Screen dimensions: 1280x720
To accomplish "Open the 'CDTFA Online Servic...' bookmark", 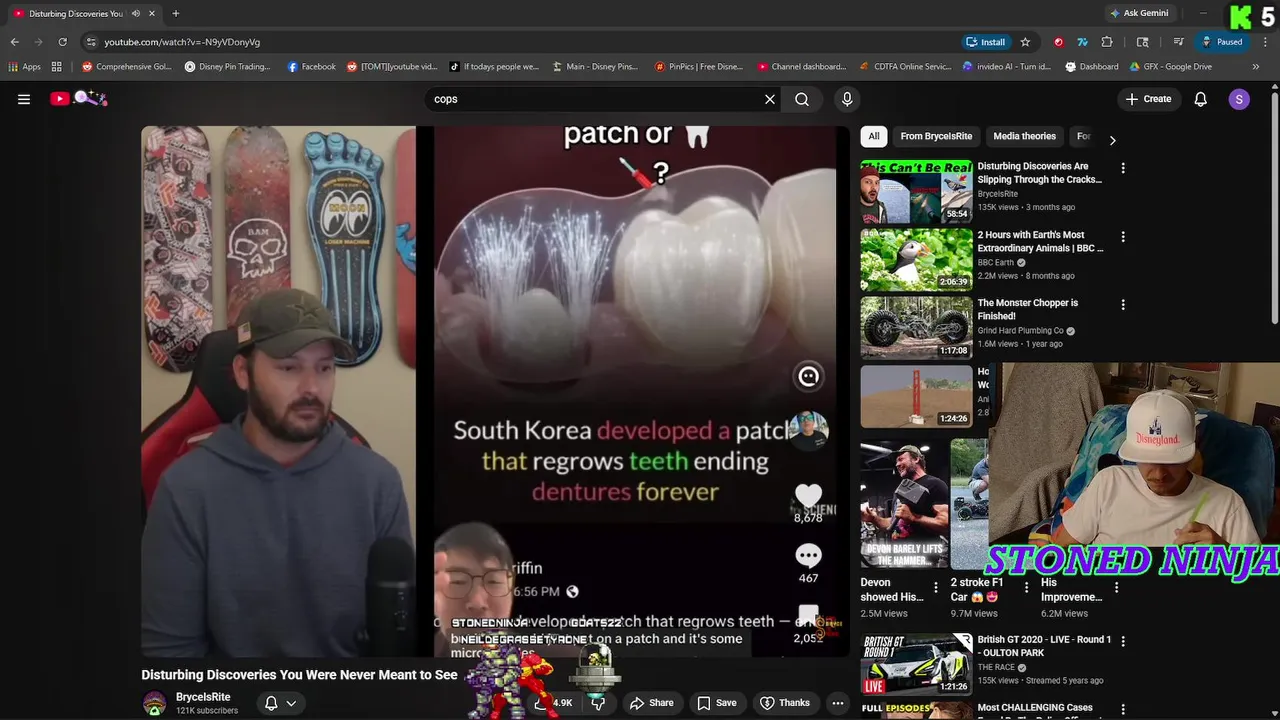I will (904, 67).
